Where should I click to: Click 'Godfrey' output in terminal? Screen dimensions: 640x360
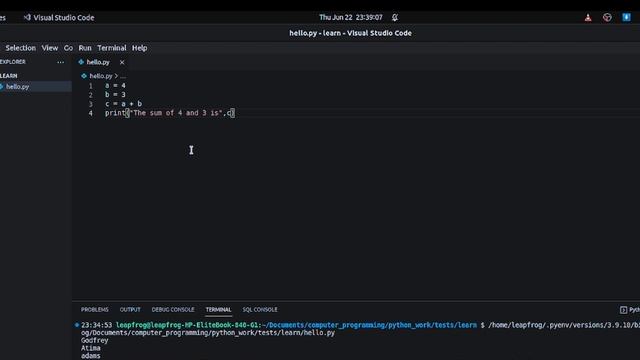coord(95,340)
